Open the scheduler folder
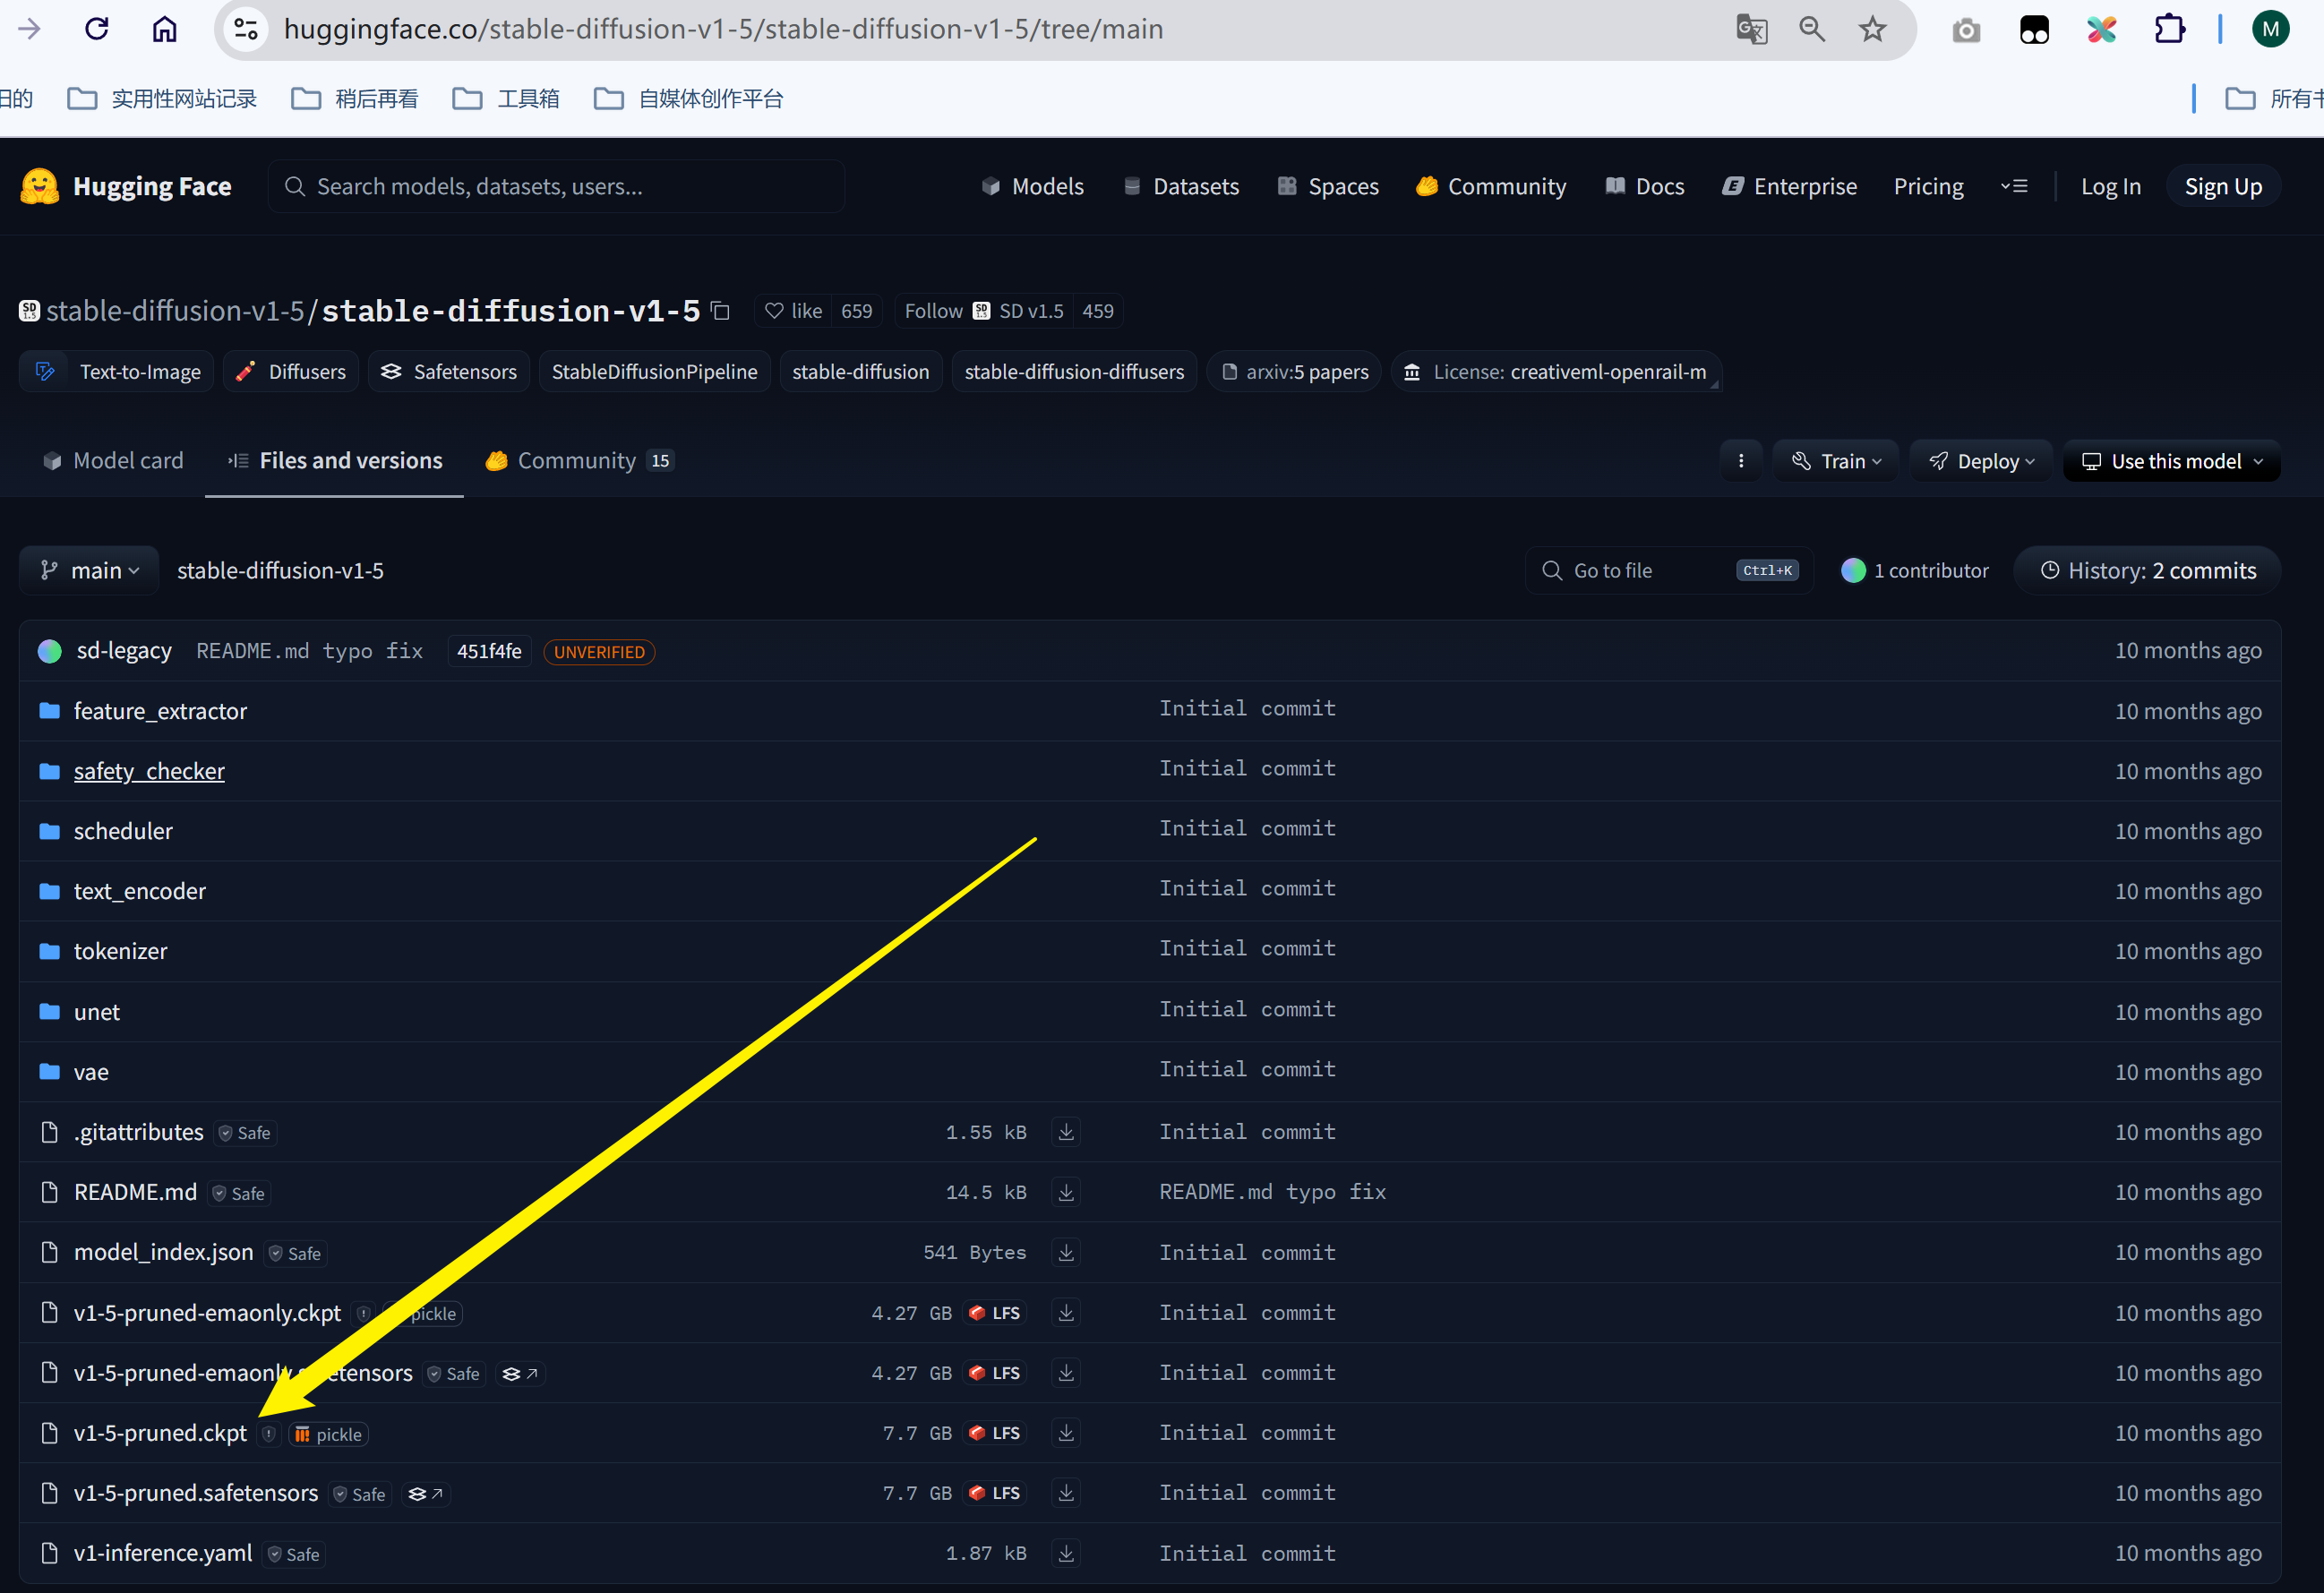The image size is (2324, 1593). [123, 831]
